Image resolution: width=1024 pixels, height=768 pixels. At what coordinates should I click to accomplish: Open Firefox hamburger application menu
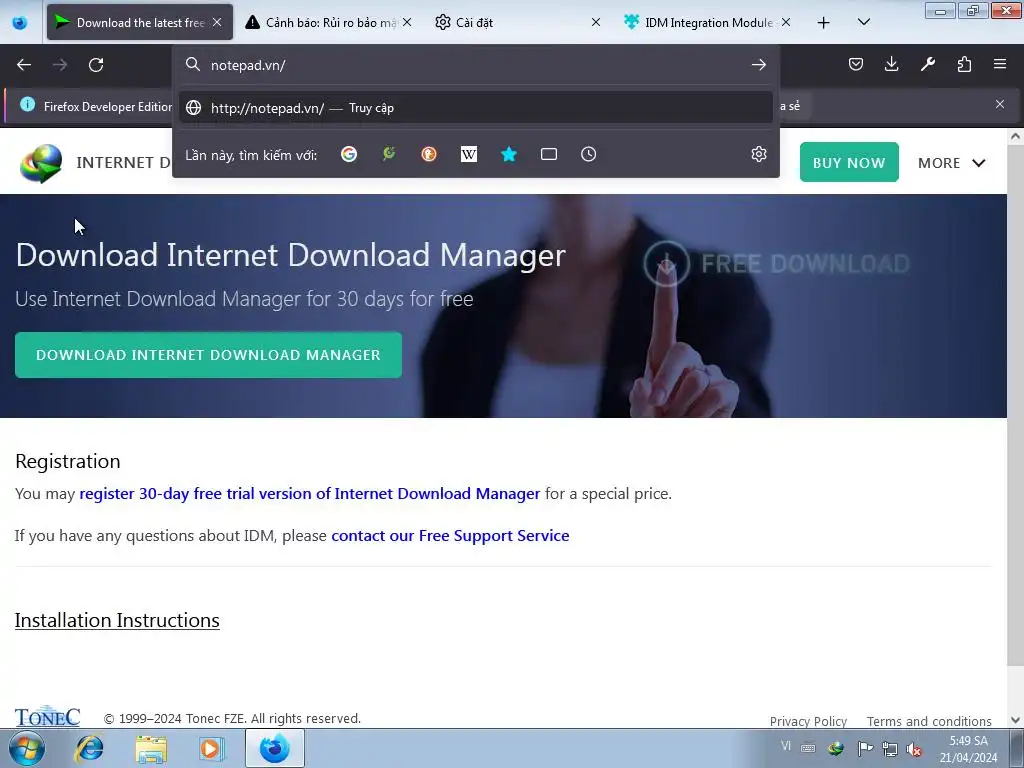point(1000,64)
